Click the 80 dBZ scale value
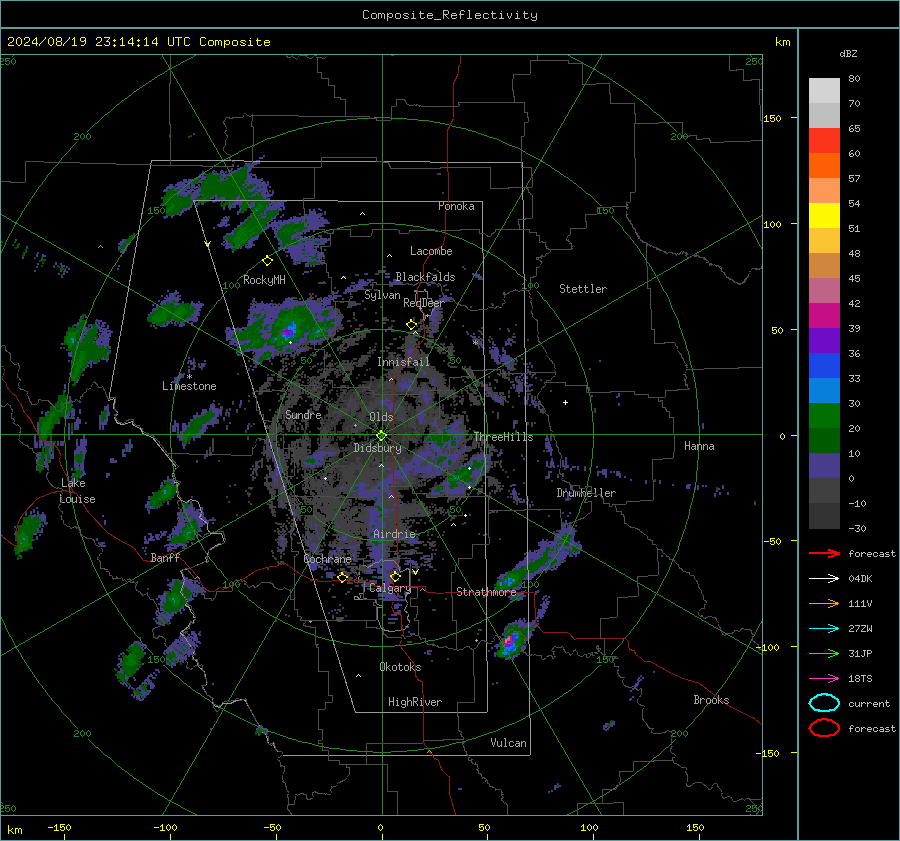 [x=854, y=78]
